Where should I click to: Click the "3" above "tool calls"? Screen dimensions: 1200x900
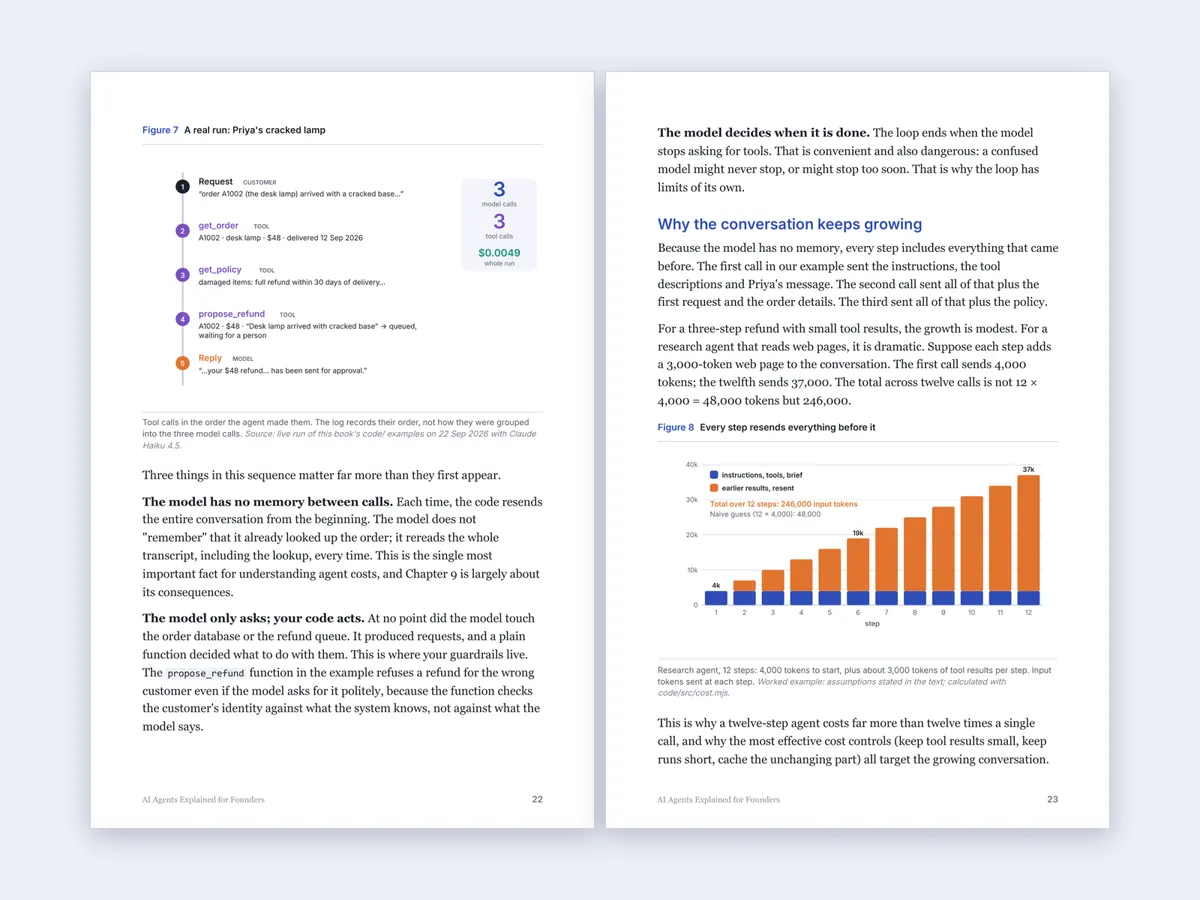point(499,222)
